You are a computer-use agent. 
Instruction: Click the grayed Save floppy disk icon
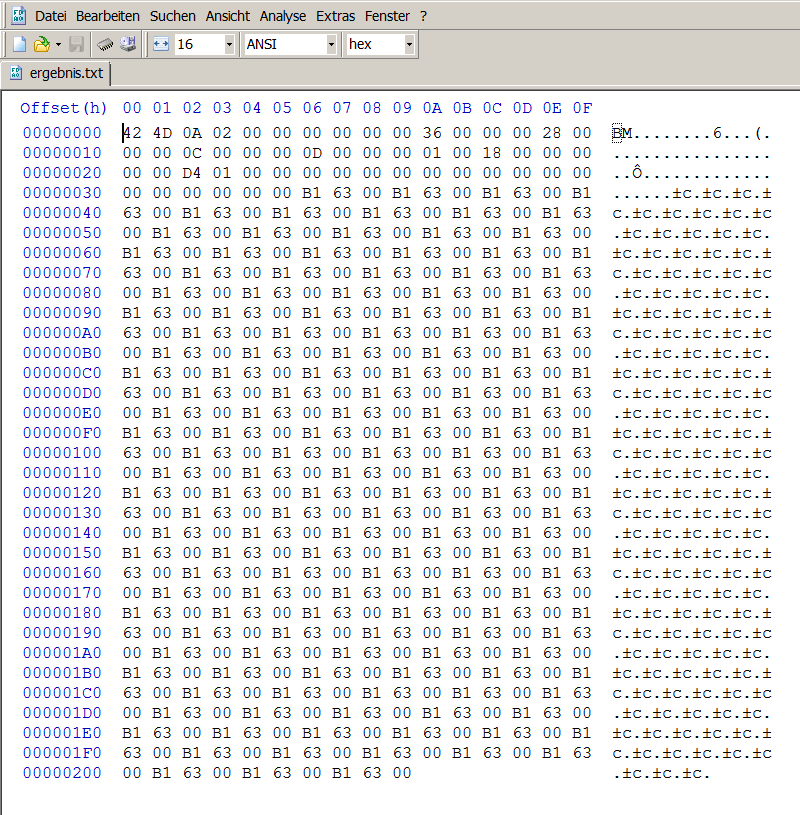tap(76, 45)
